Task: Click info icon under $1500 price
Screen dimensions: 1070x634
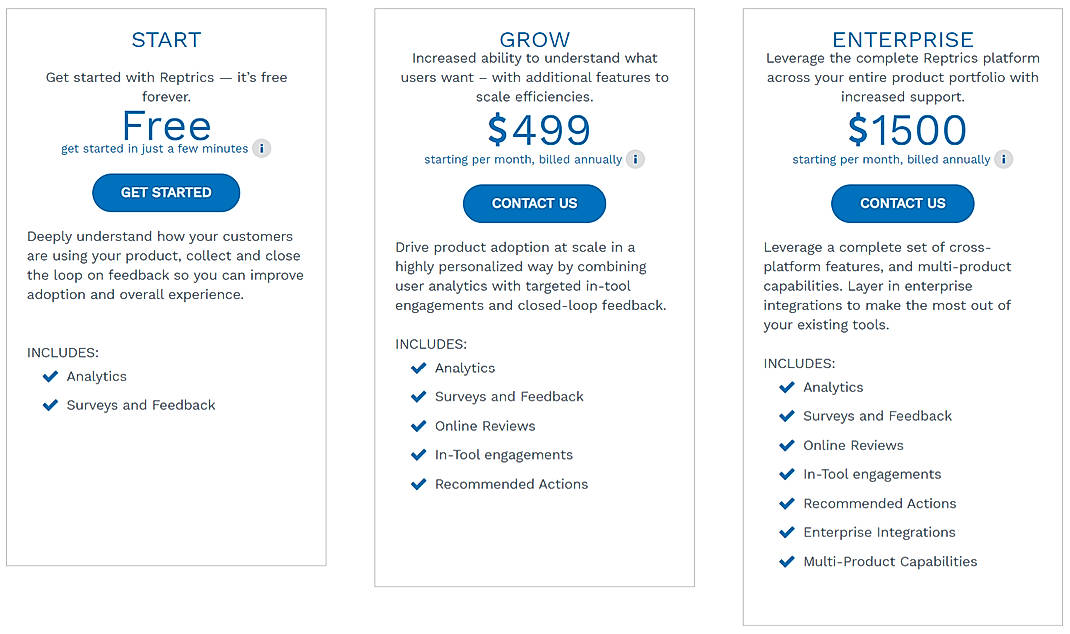Action: click(x=1003, y=160)
